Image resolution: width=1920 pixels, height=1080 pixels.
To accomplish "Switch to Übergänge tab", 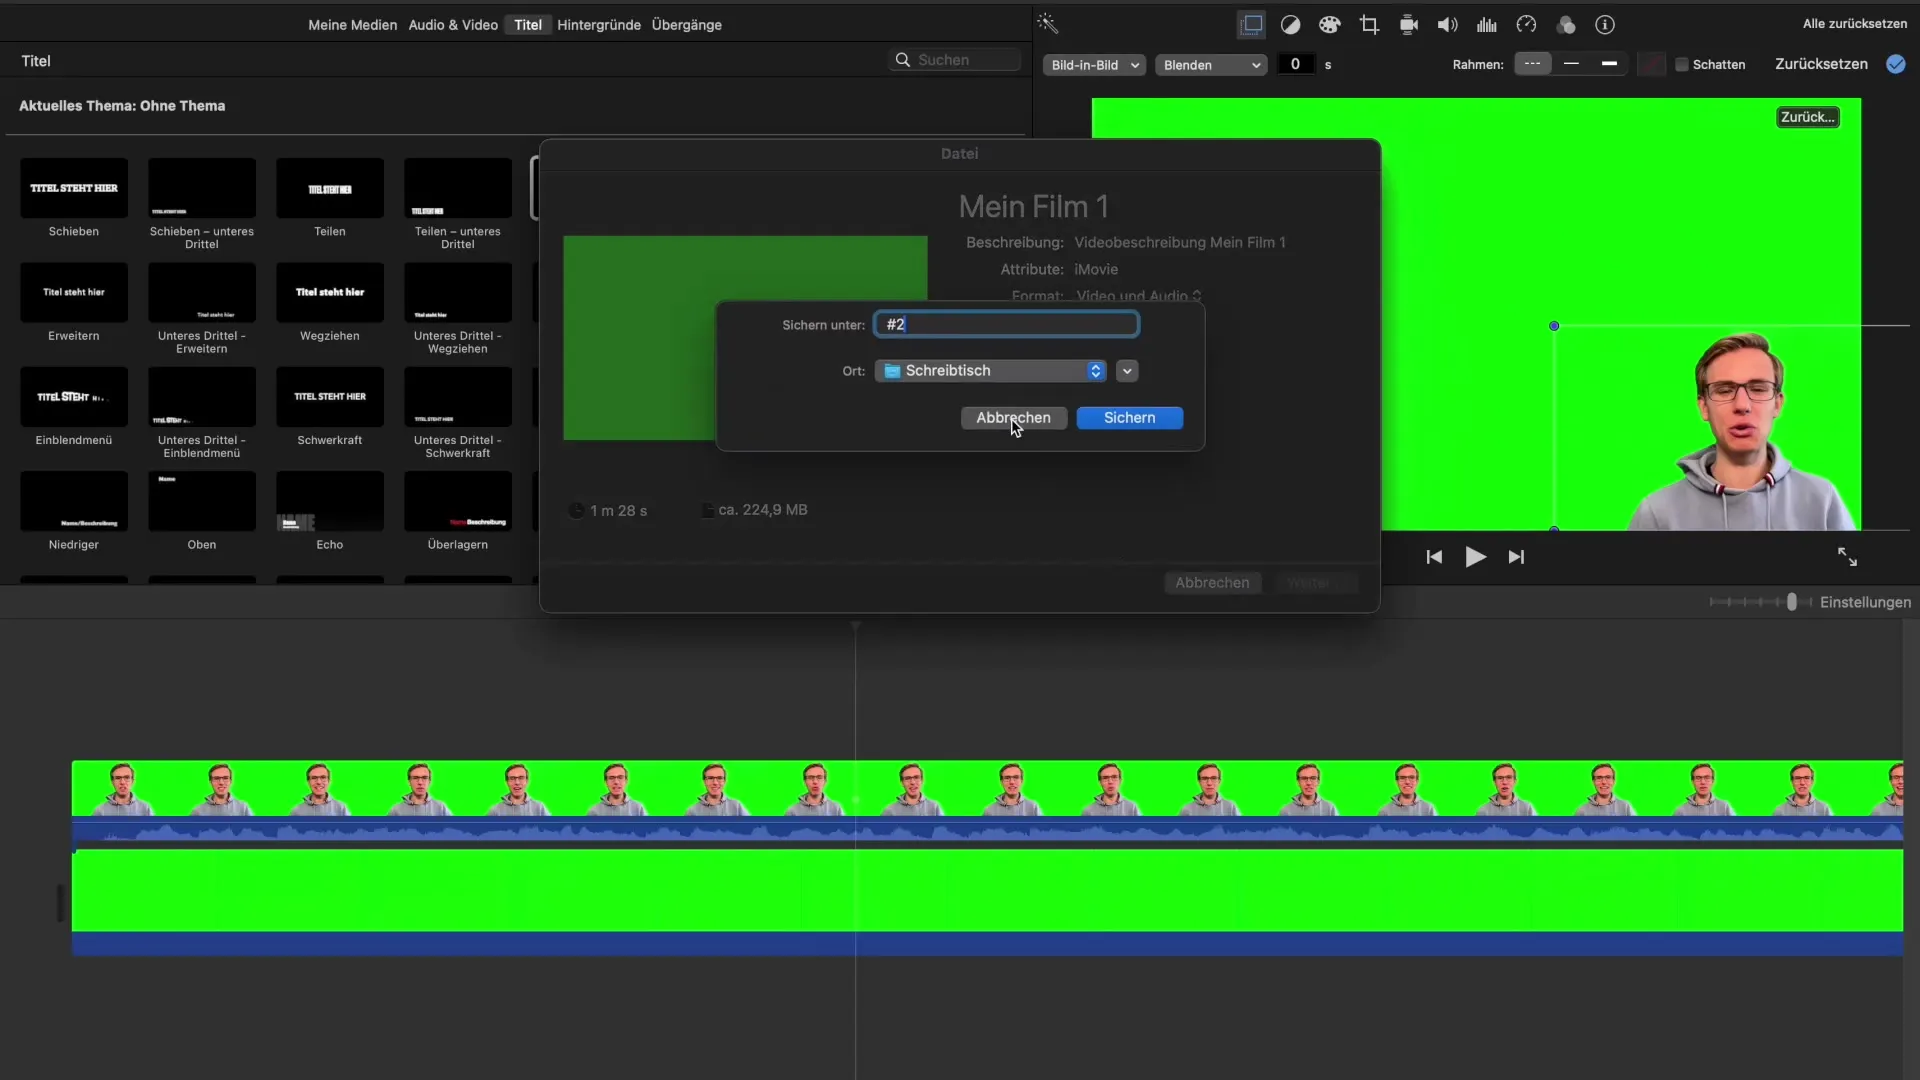I will tap(686, 25).
